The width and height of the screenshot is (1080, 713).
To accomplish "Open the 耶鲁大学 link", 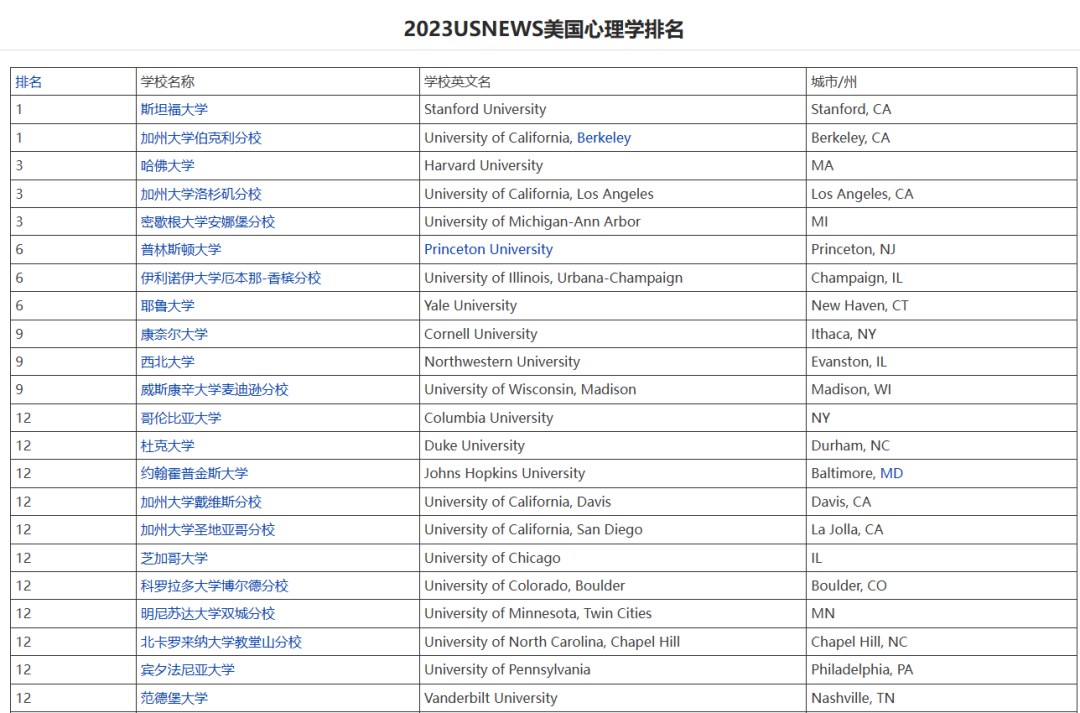I will [x=167, y=306].
